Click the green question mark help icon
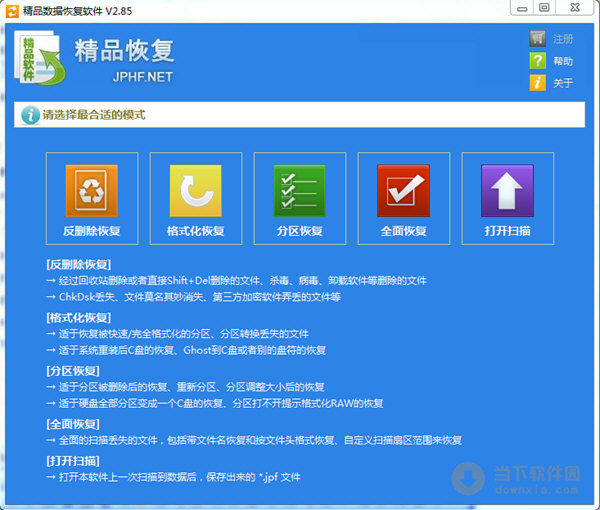 (538, 60)
